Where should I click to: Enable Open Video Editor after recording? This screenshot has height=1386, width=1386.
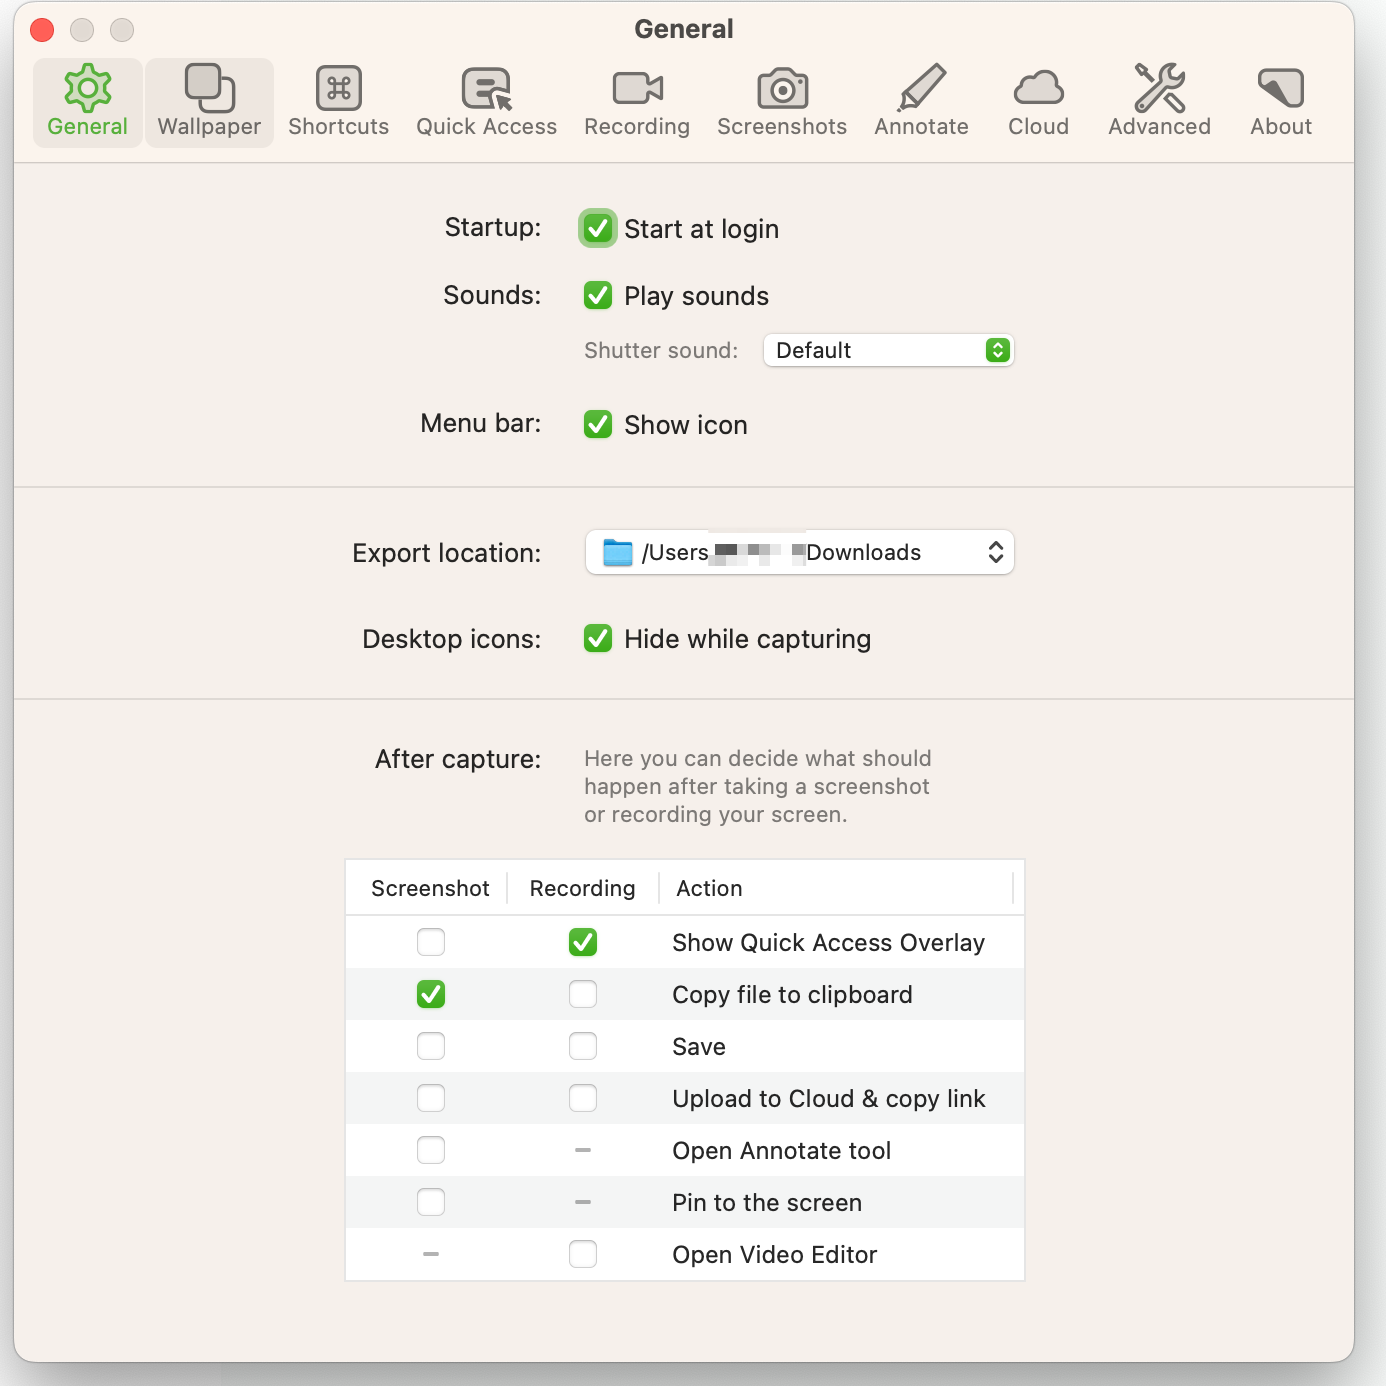(x=583, y=1254)
